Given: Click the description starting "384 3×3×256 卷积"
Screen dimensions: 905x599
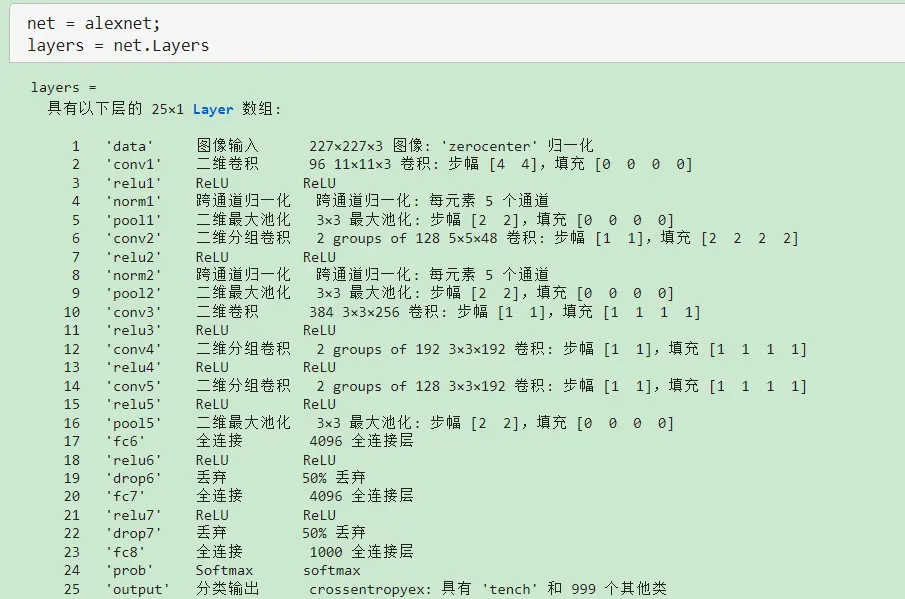Looking at the screenshot, I should coord(504,312).
